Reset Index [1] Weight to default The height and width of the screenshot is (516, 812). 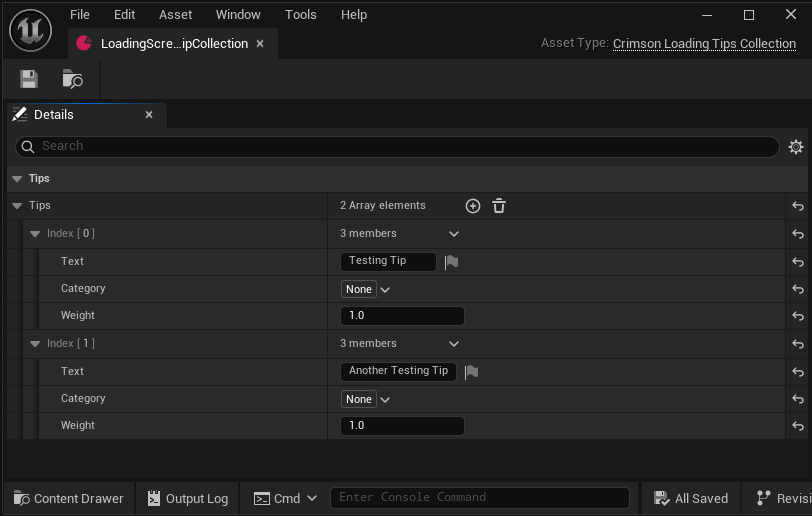point(798,426)
